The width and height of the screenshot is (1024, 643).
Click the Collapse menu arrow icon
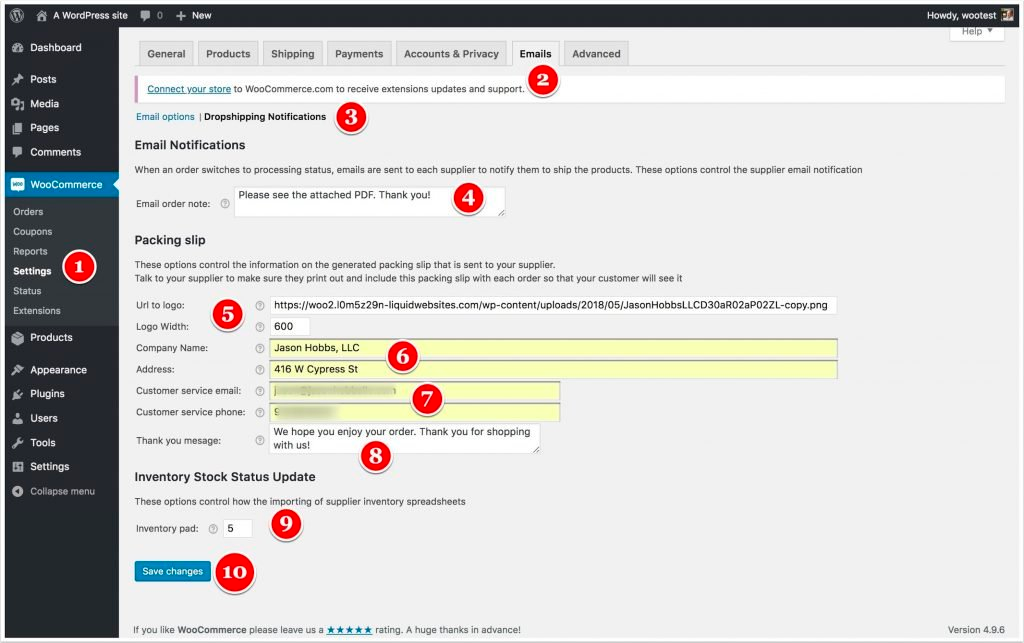(x=18, y=492)
